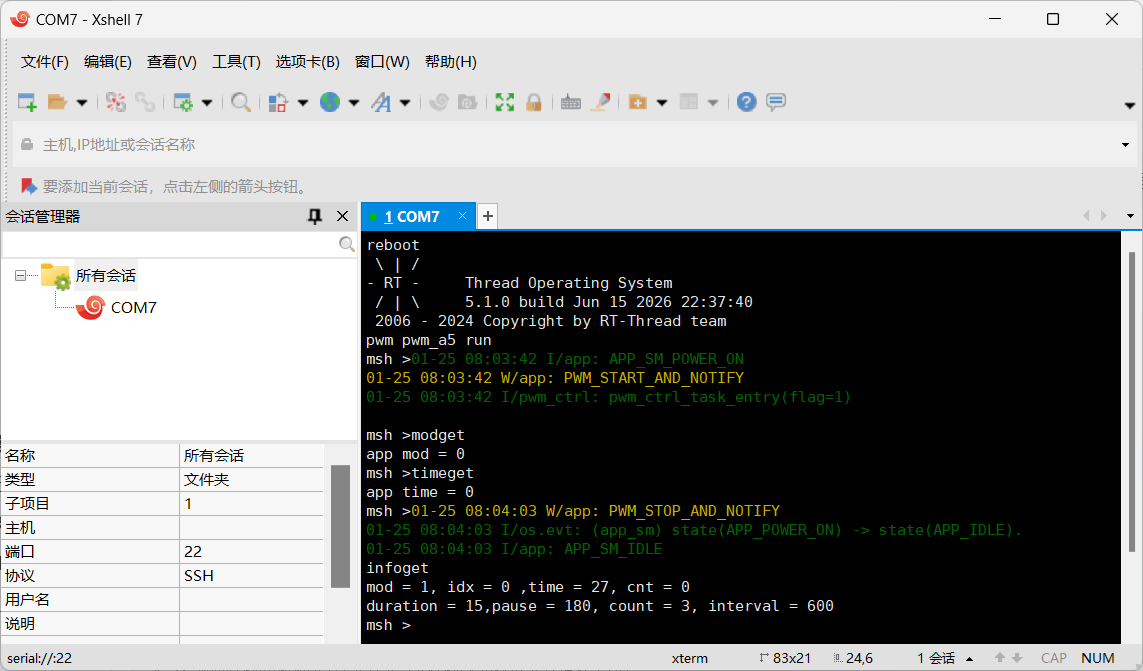Click the grayed layout grid icon
This screenshot has height=671, width=1143.
(x=689, y=102)
